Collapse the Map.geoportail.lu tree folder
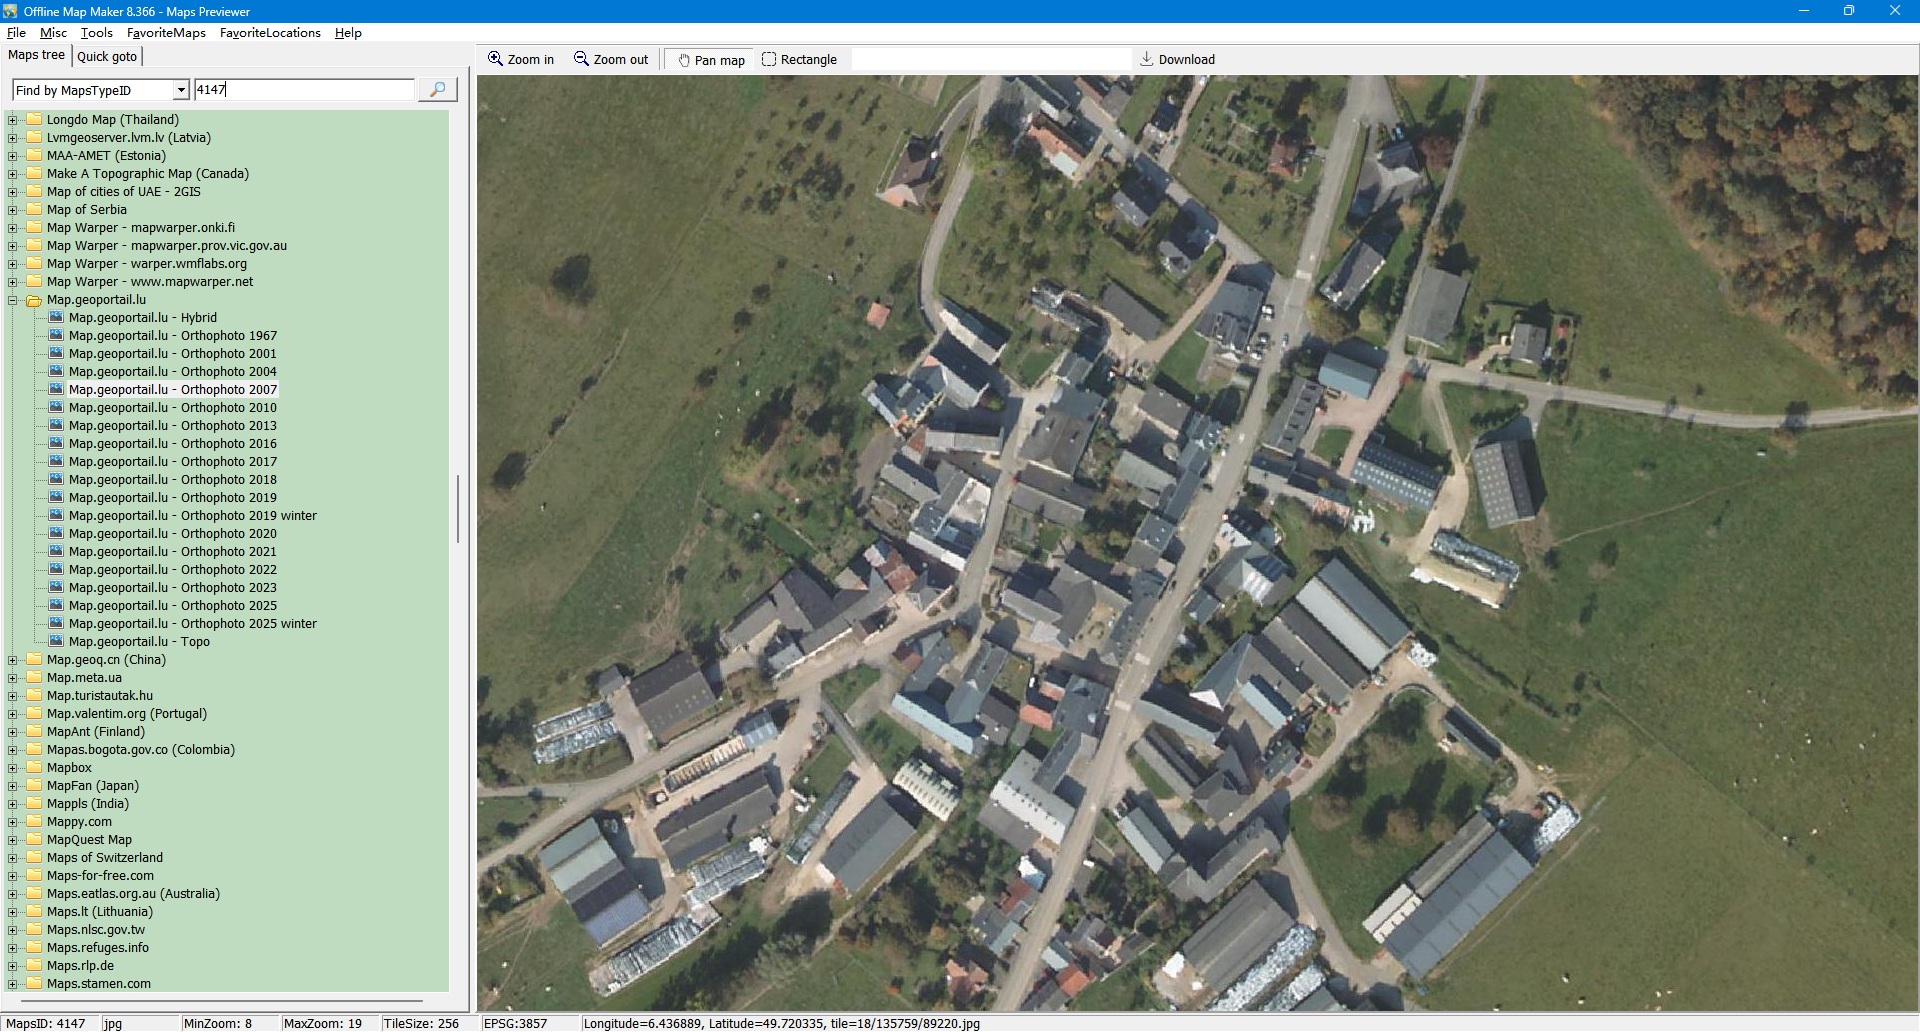Viewport: 1920px width, 1032px height. point(13,300)
